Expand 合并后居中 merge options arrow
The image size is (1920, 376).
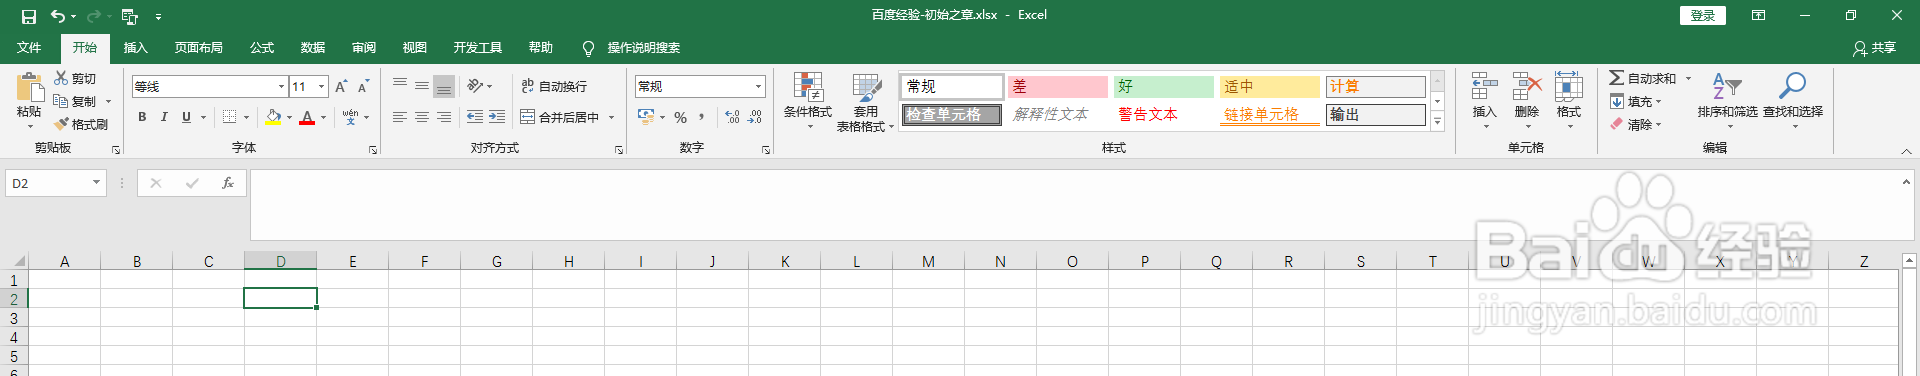click(611, 117)
